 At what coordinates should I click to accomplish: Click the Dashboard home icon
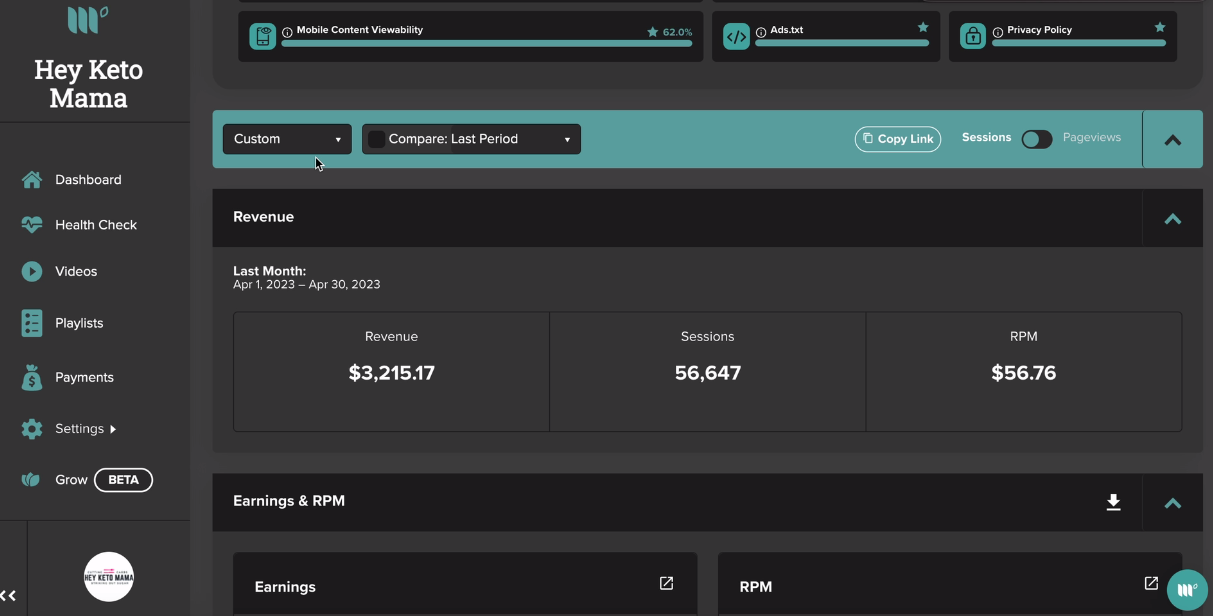click(32, 180)
